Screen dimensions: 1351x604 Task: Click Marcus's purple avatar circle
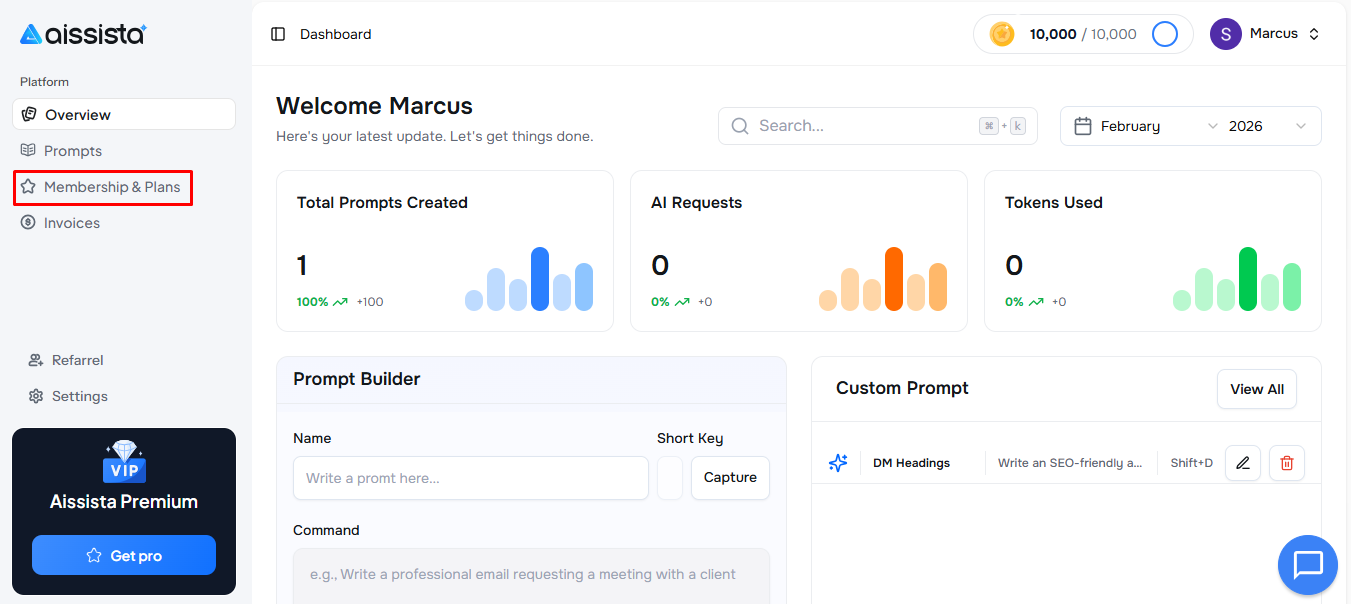point(1225,34)
